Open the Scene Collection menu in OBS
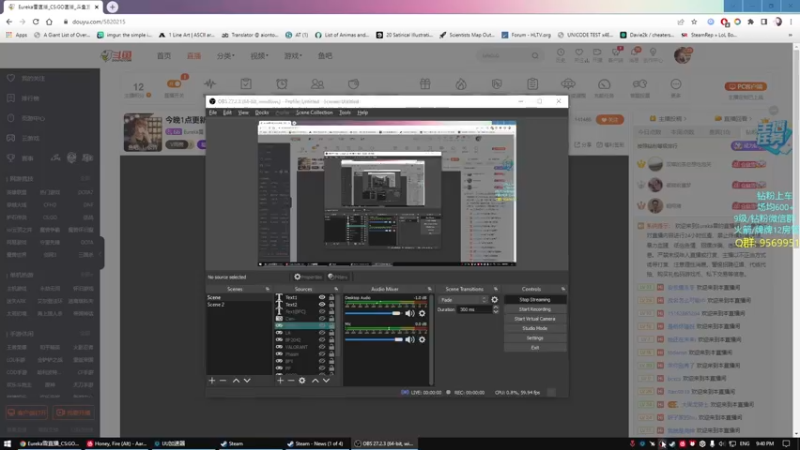Screen dimensions: 800x450 (x=314, y=112)
